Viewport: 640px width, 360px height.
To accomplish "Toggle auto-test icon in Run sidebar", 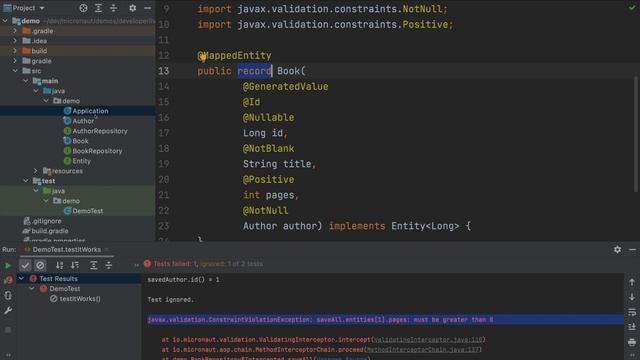I will (x=8, y=296).
